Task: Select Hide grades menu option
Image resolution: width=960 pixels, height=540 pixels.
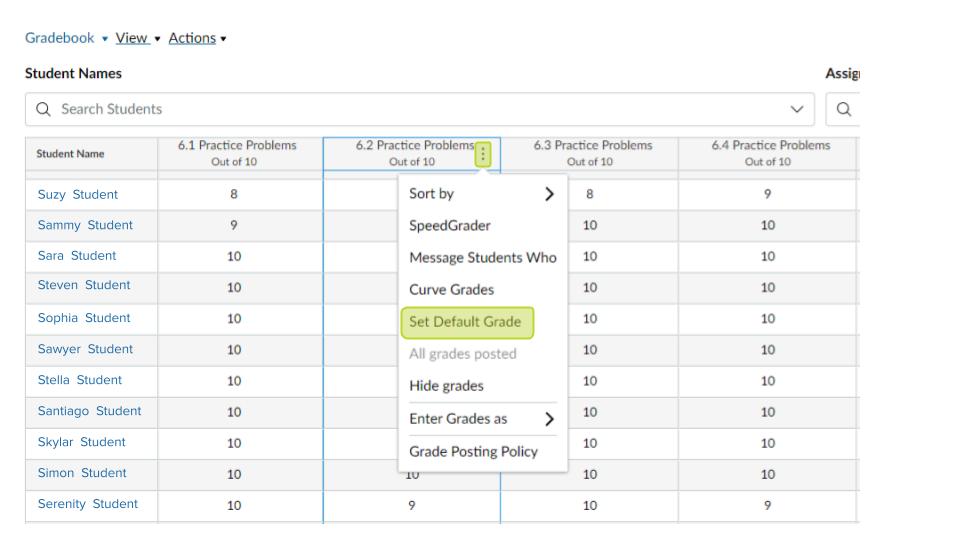Action: [x=446, y=386]
